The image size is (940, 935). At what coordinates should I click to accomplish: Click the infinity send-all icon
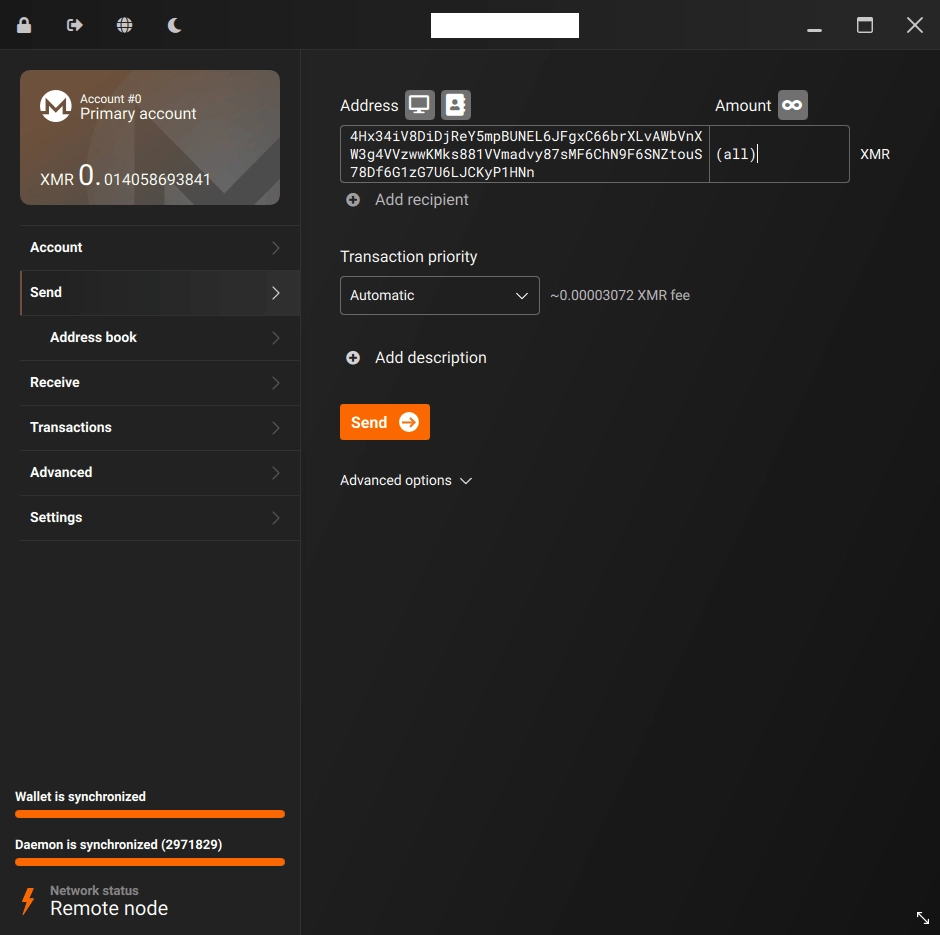tap(792, 105)
